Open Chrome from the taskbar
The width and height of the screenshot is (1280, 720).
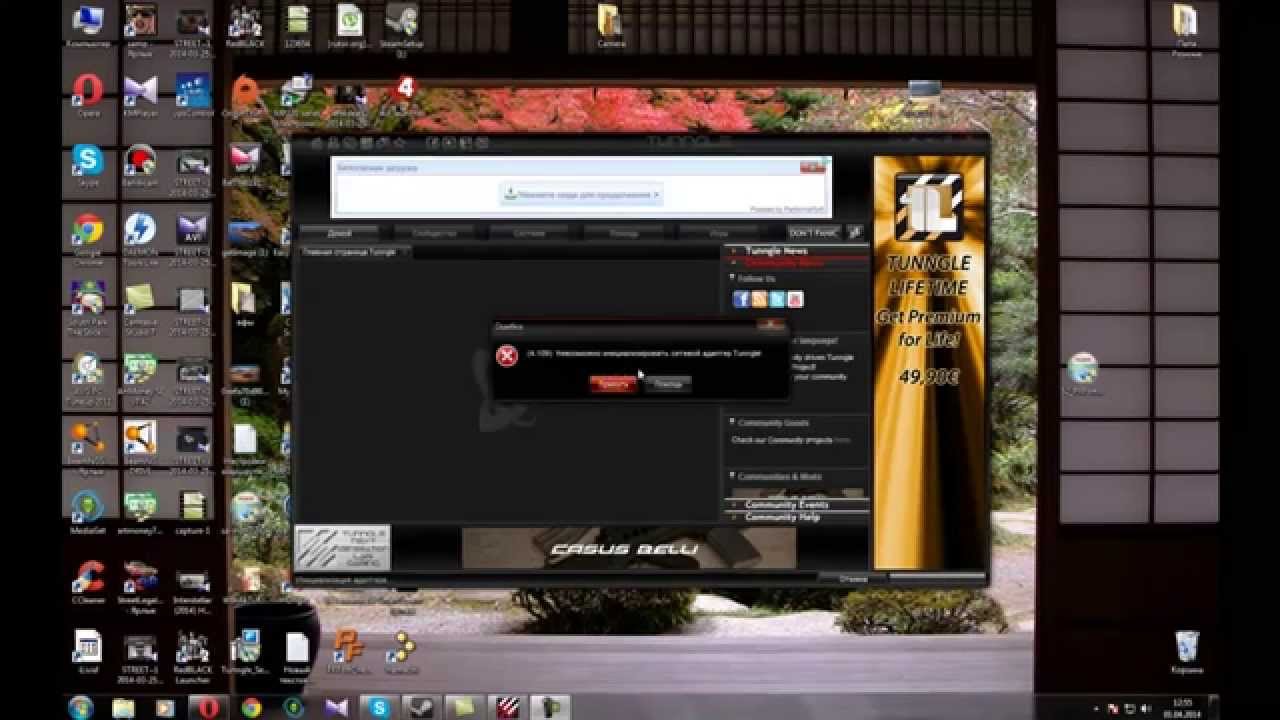click(x=251, y=707)
